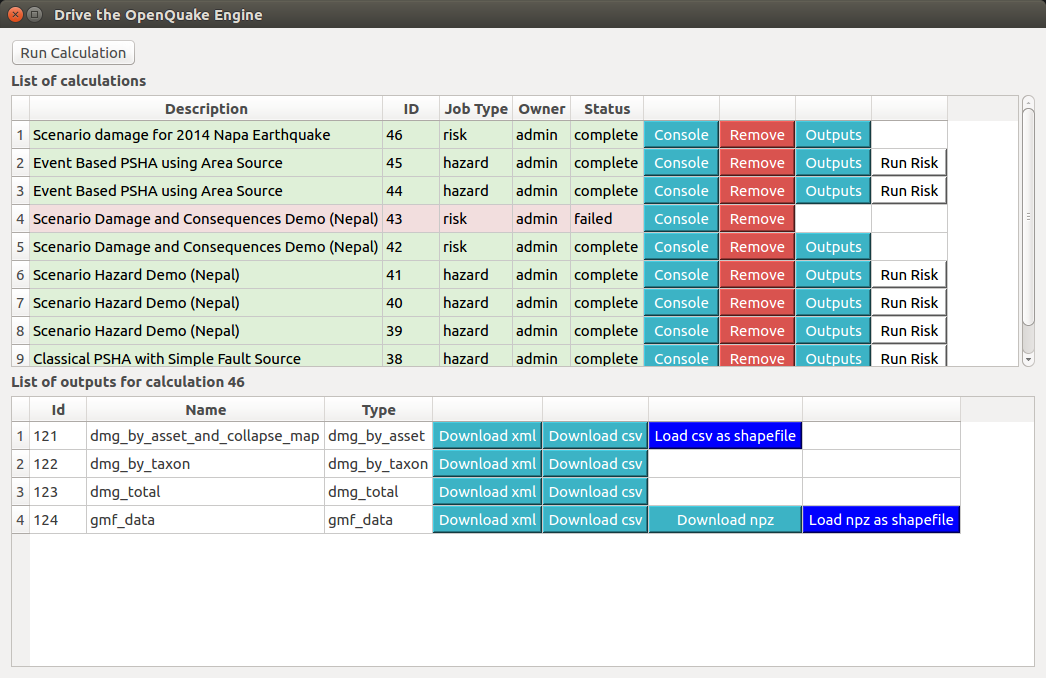Image resolution: width=1046 pixels, height=678 pixels.
Task: Remove Scenario Hazard Demo calculation 41
Action: 757,275
